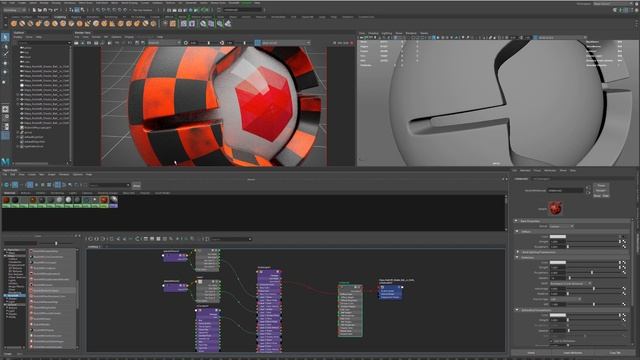Screen dimensions: 640x360
Task: Open the BRDF dropdown in Reflection section
Action: tap(570, 283)
